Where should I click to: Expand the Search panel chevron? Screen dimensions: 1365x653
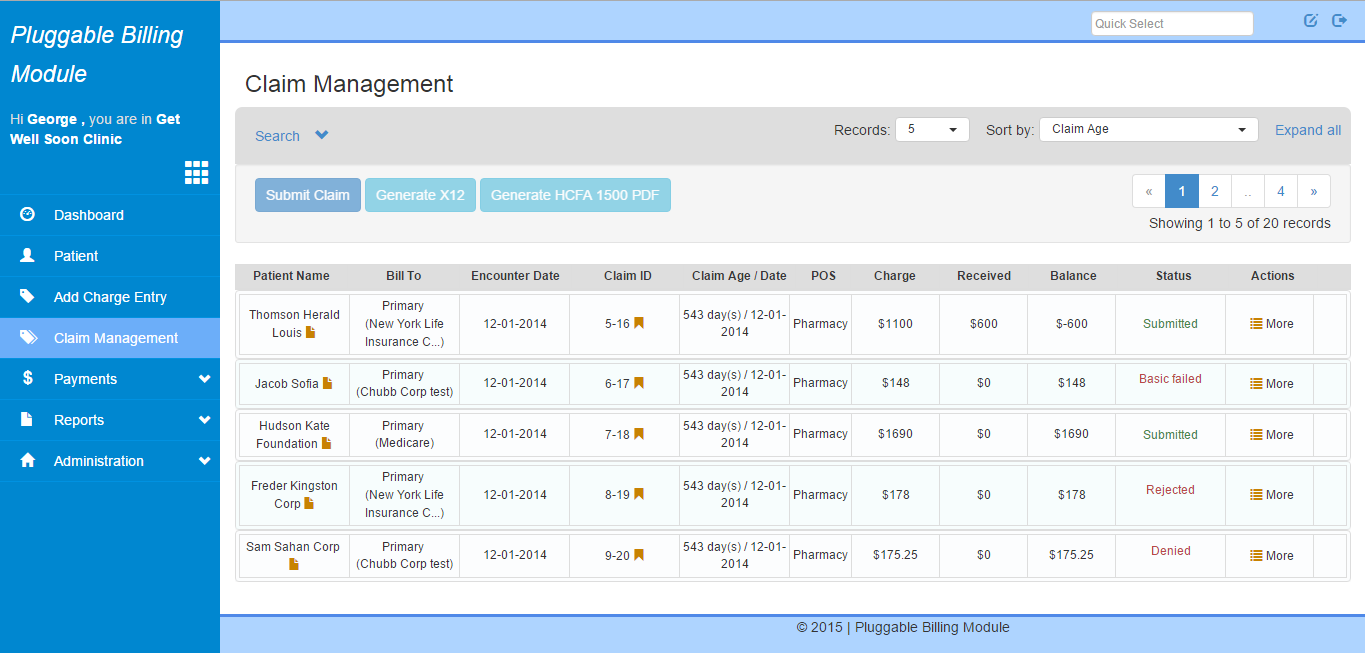click(x=321, y=135)
